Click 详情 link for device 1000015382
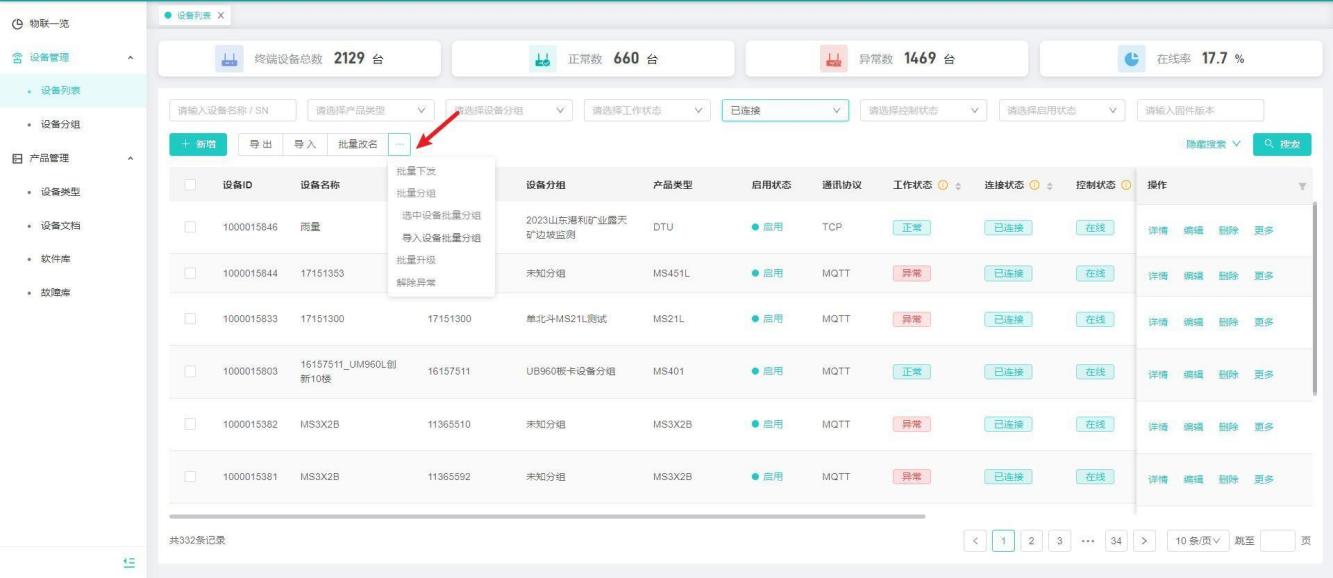Screen dimensions: 1333x578 1159,427
